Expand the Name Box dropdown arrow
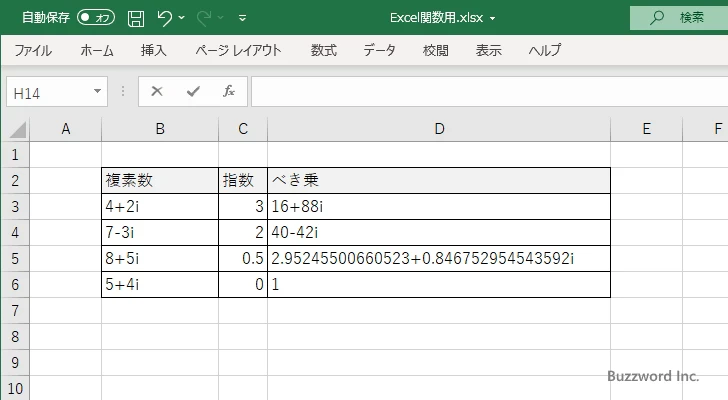The image size is (728, 400). tap(98, 91)
